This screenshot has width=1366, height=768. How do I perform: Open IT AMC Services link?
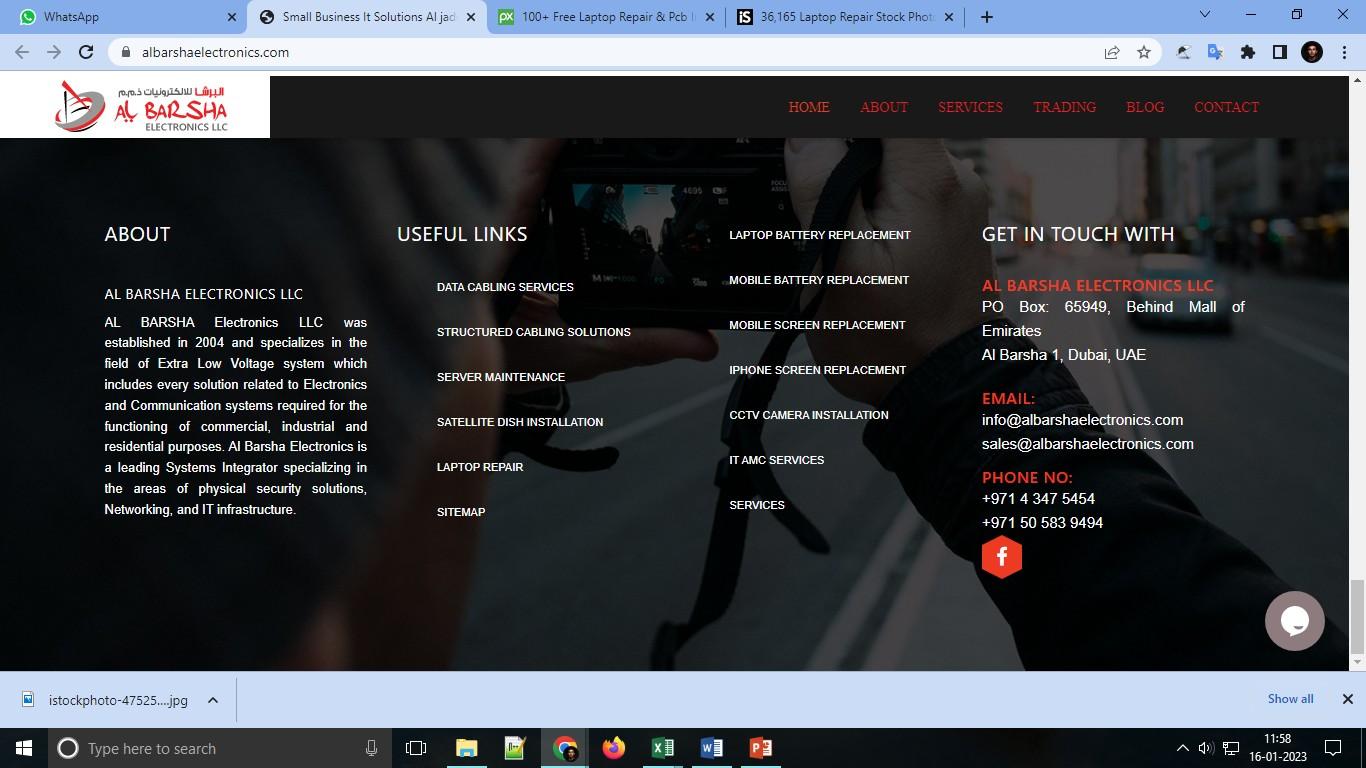(x=777, y=460)
